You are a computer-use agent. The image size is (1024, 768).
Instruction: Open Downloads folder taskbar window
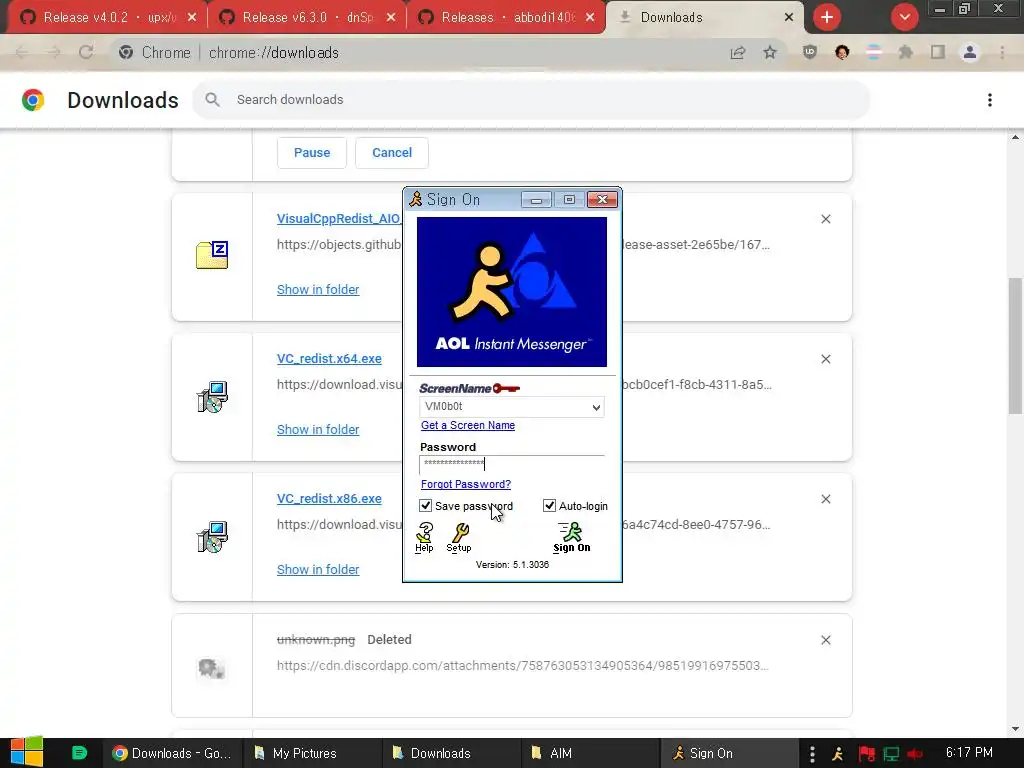tap(451, 753)
